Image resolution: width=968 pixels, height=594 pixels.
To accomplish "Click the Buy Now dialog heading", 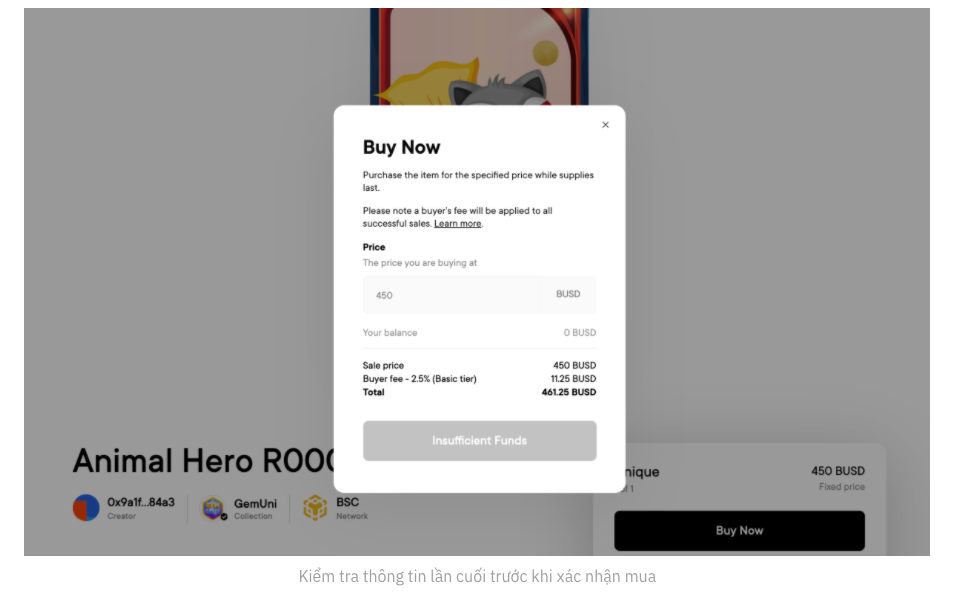I will (x=401, y=147).
